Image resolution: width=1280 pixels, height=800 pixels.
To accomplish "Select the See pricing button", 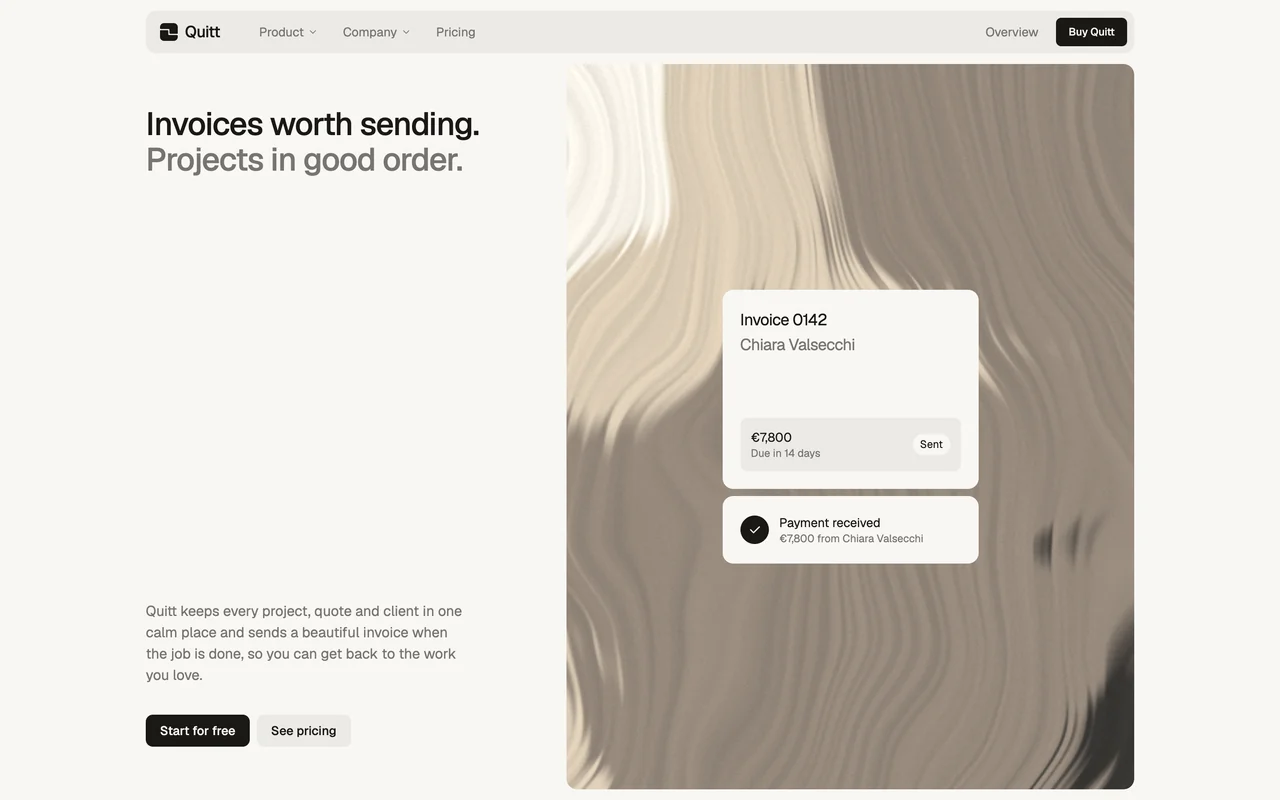I will pos(304,731).
